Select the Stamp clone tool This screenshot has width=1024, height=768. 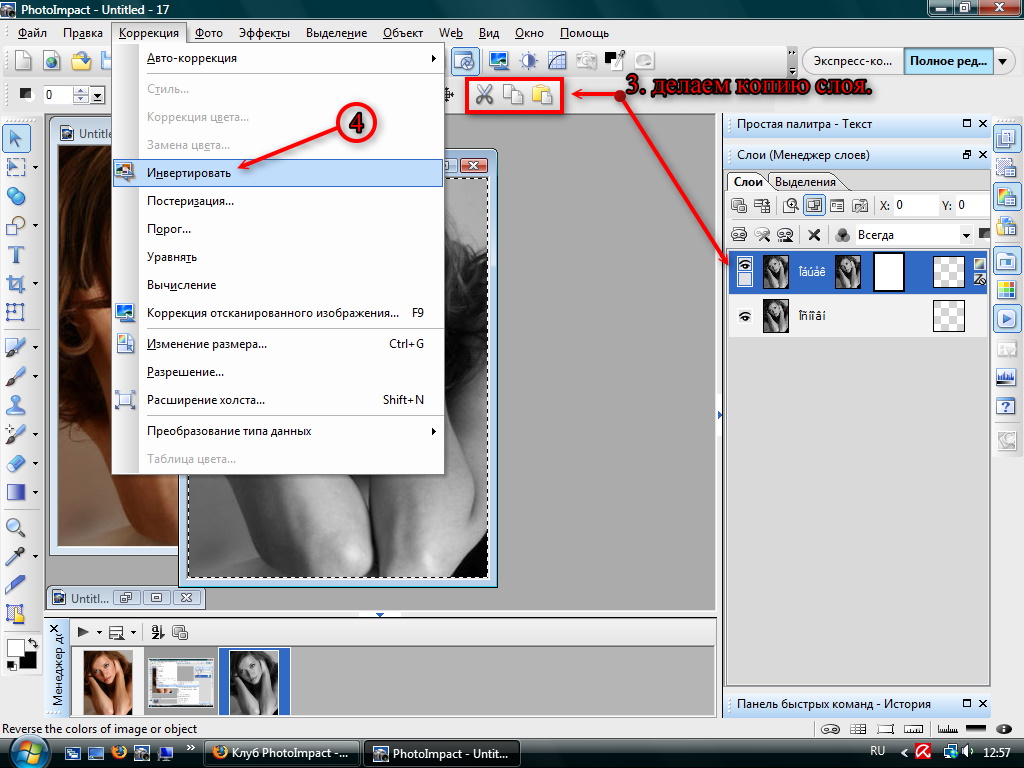[16, 405]
